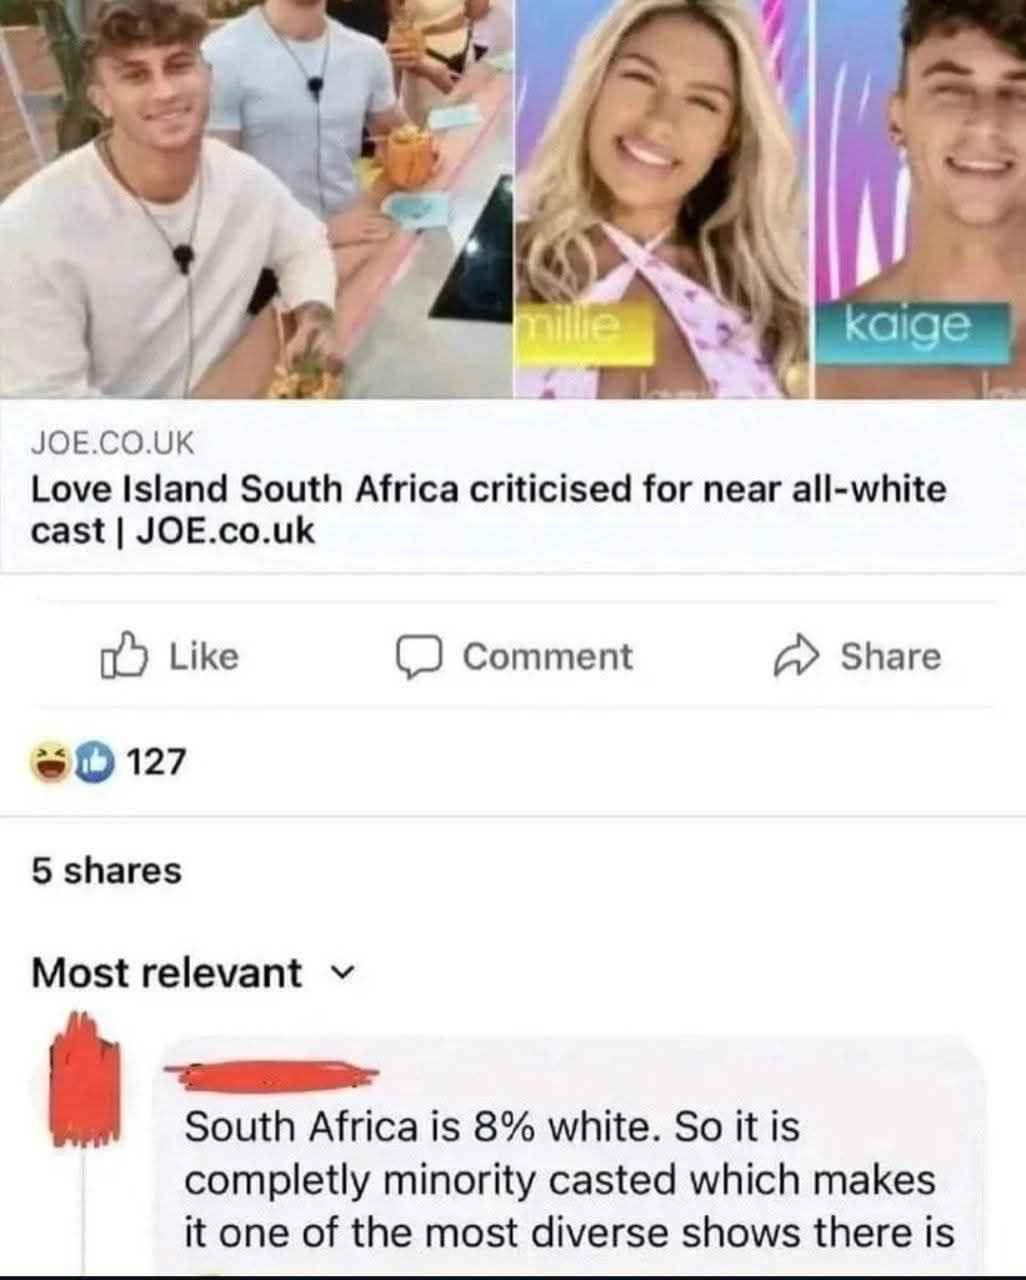Select the South Africa 8% white comment text

(x=570, y=1180)
